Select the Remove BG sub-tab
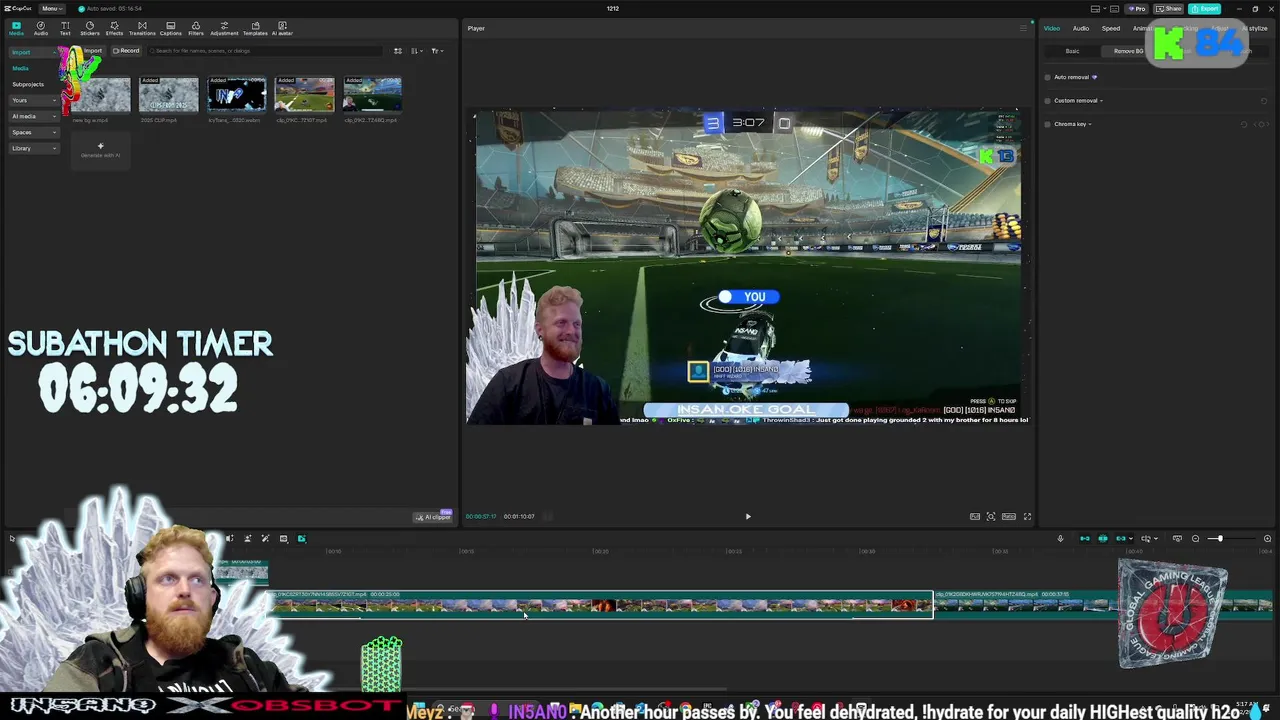Viewport: 1280px width, 720px height. 1128,51
